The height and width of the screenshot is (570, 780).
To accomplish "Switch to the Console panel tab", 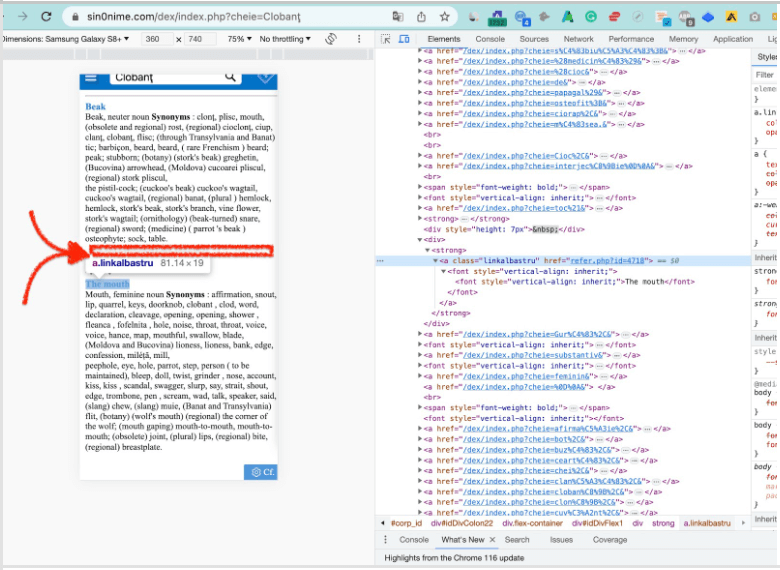I will click(490, 39).
